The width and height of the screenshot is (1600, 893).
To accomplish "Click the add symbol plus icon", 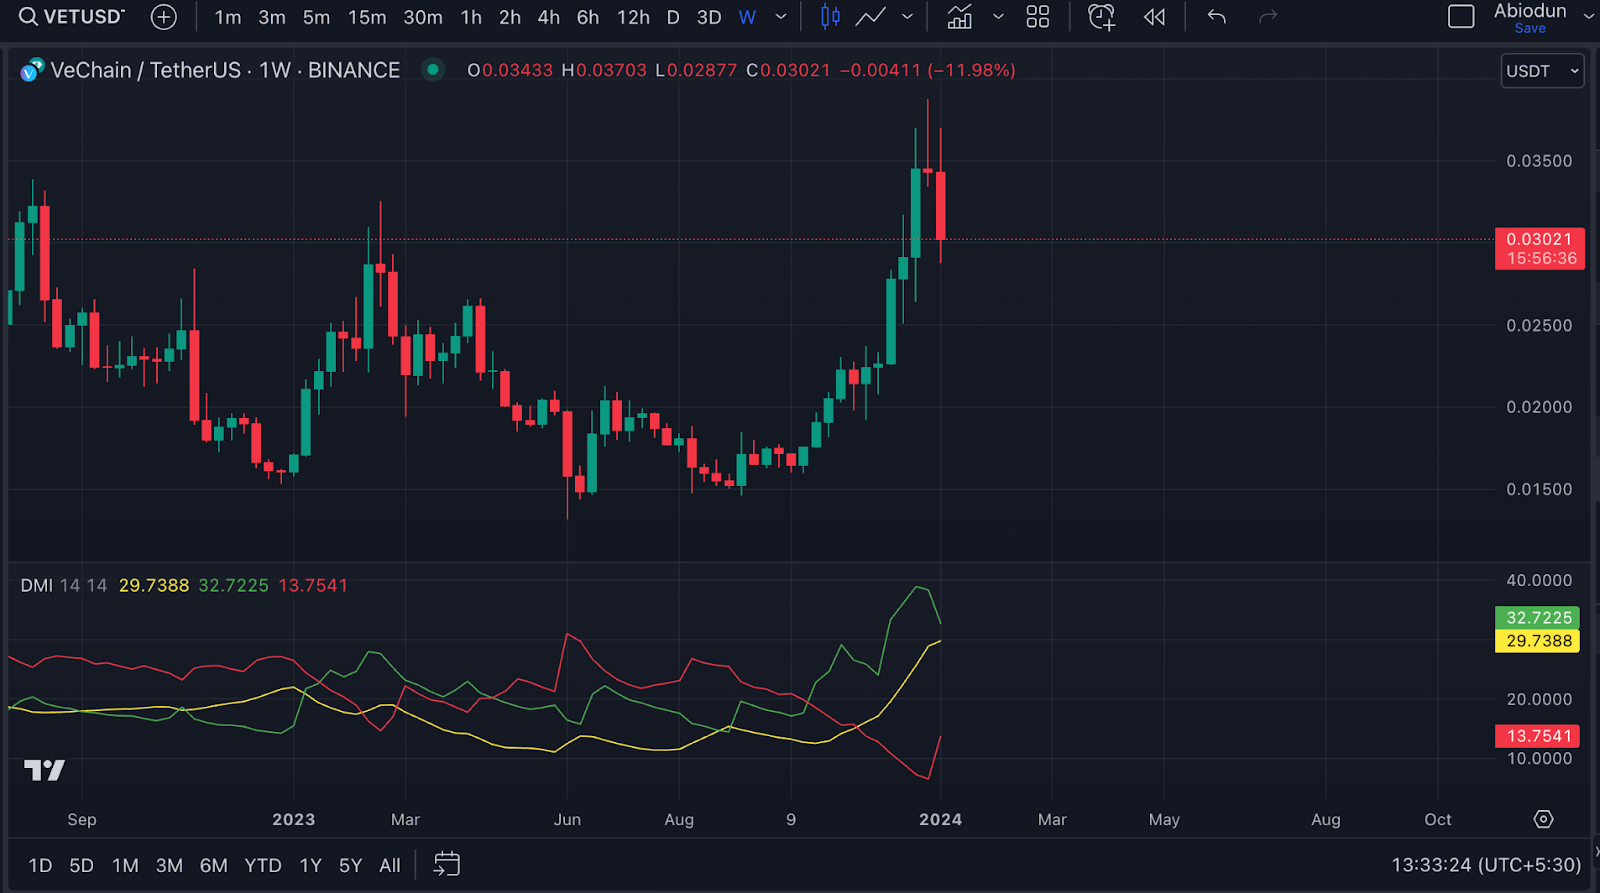I will pyautogui.click(x=163, y=17).
